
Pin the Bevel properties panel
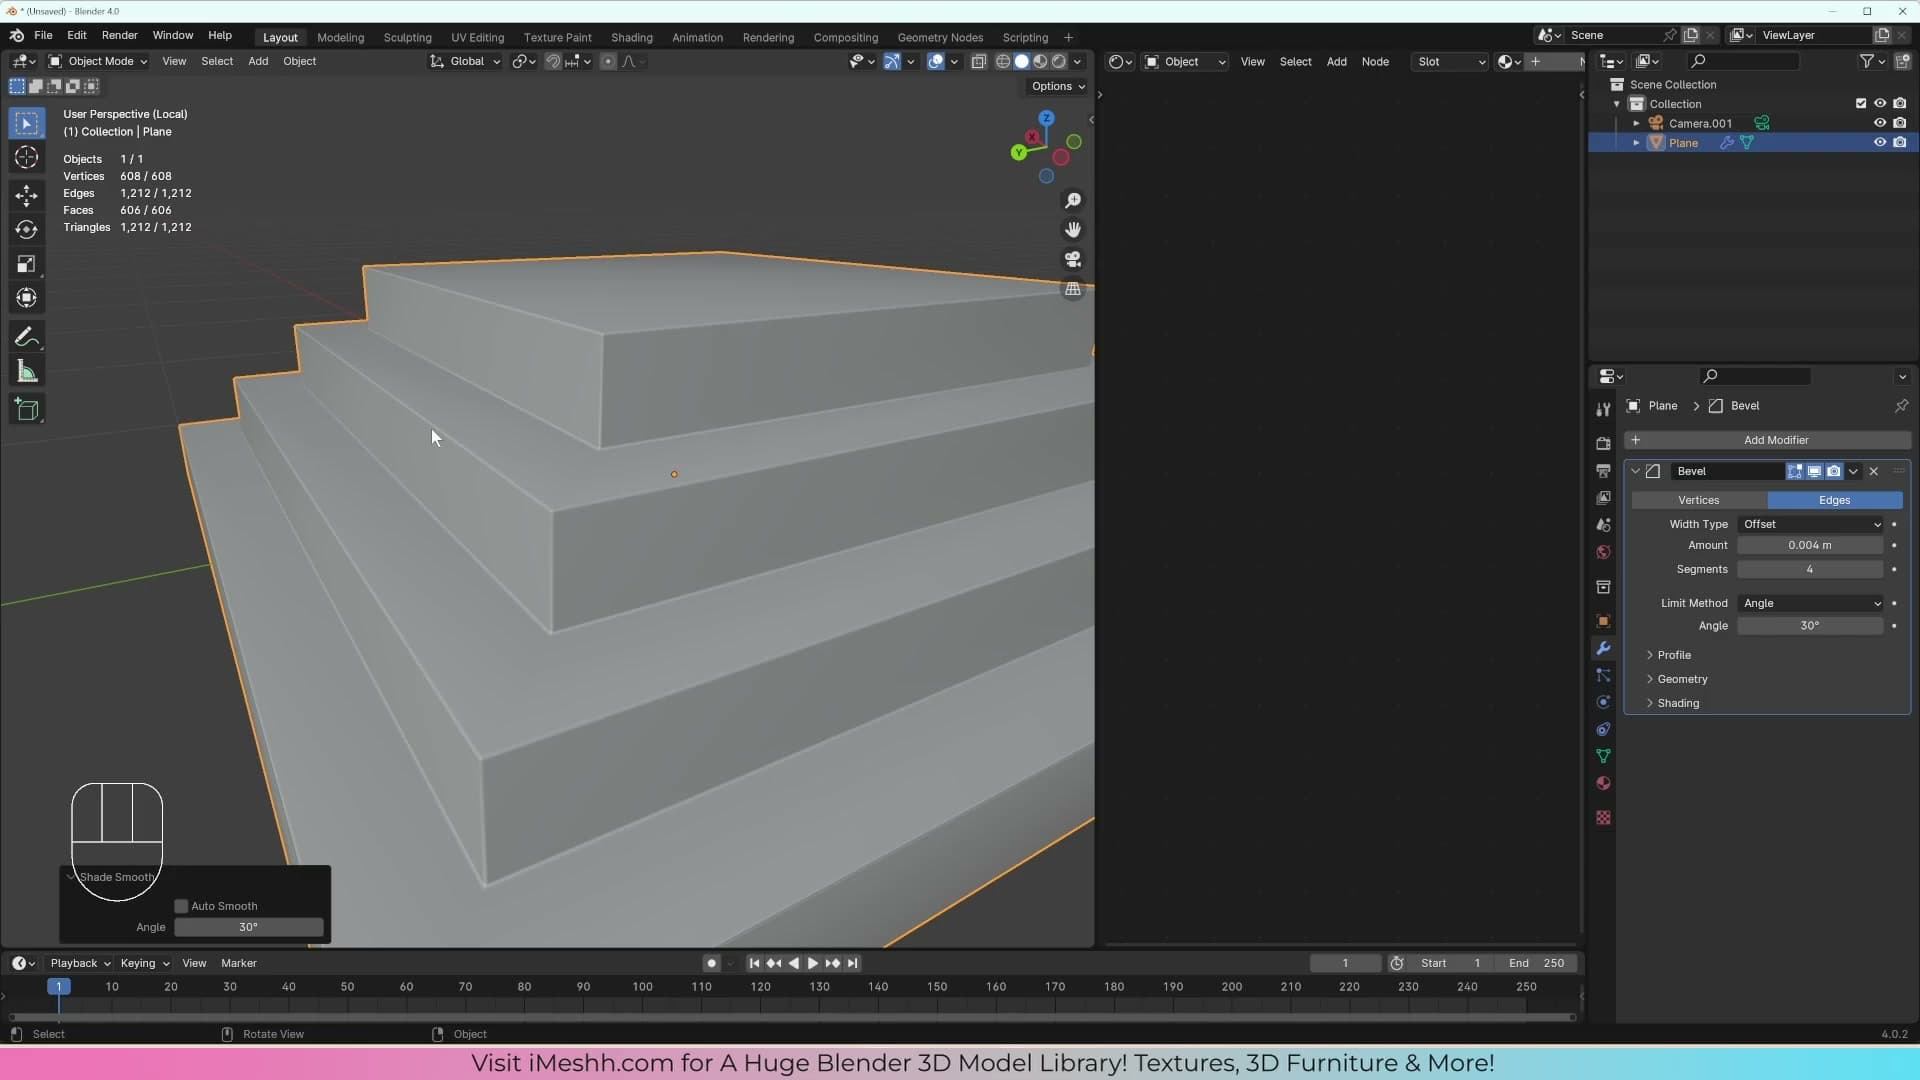(x=1901, y=406)
